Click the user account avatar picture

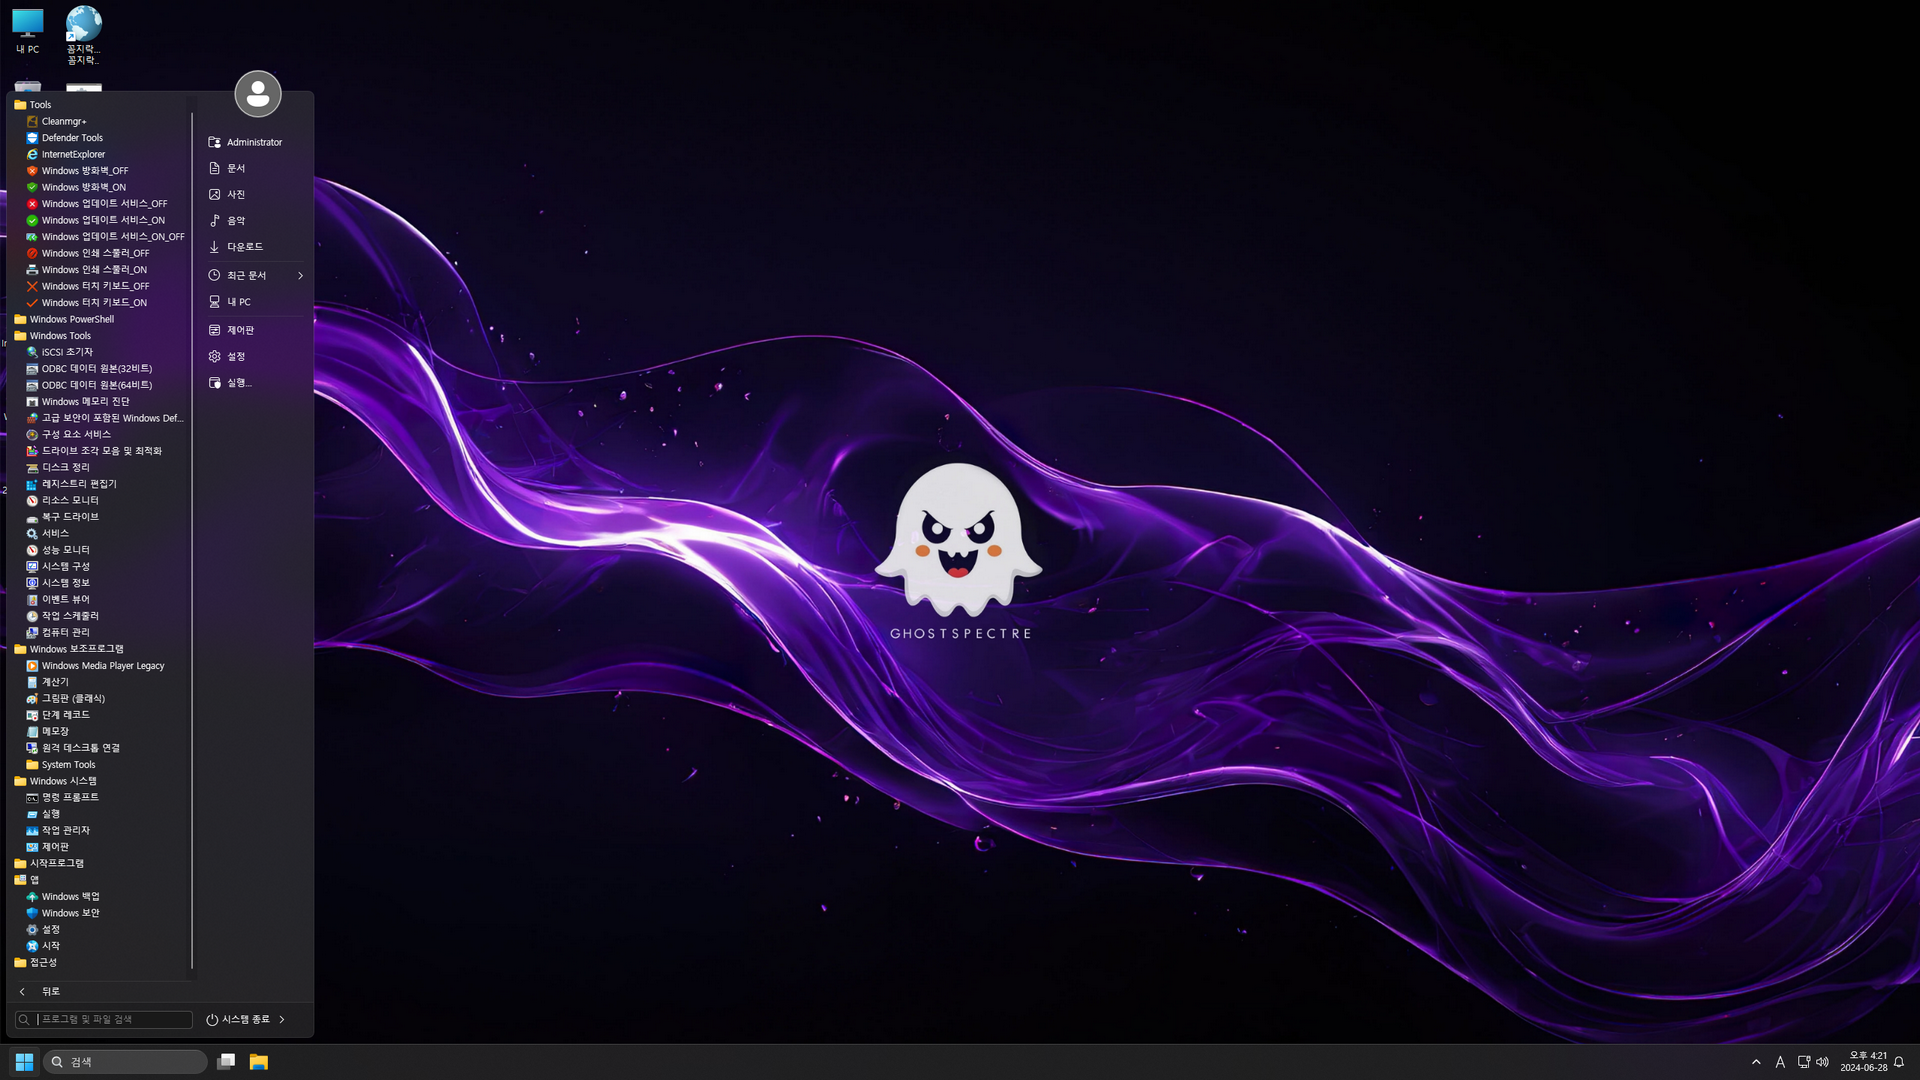pos(258,94)
